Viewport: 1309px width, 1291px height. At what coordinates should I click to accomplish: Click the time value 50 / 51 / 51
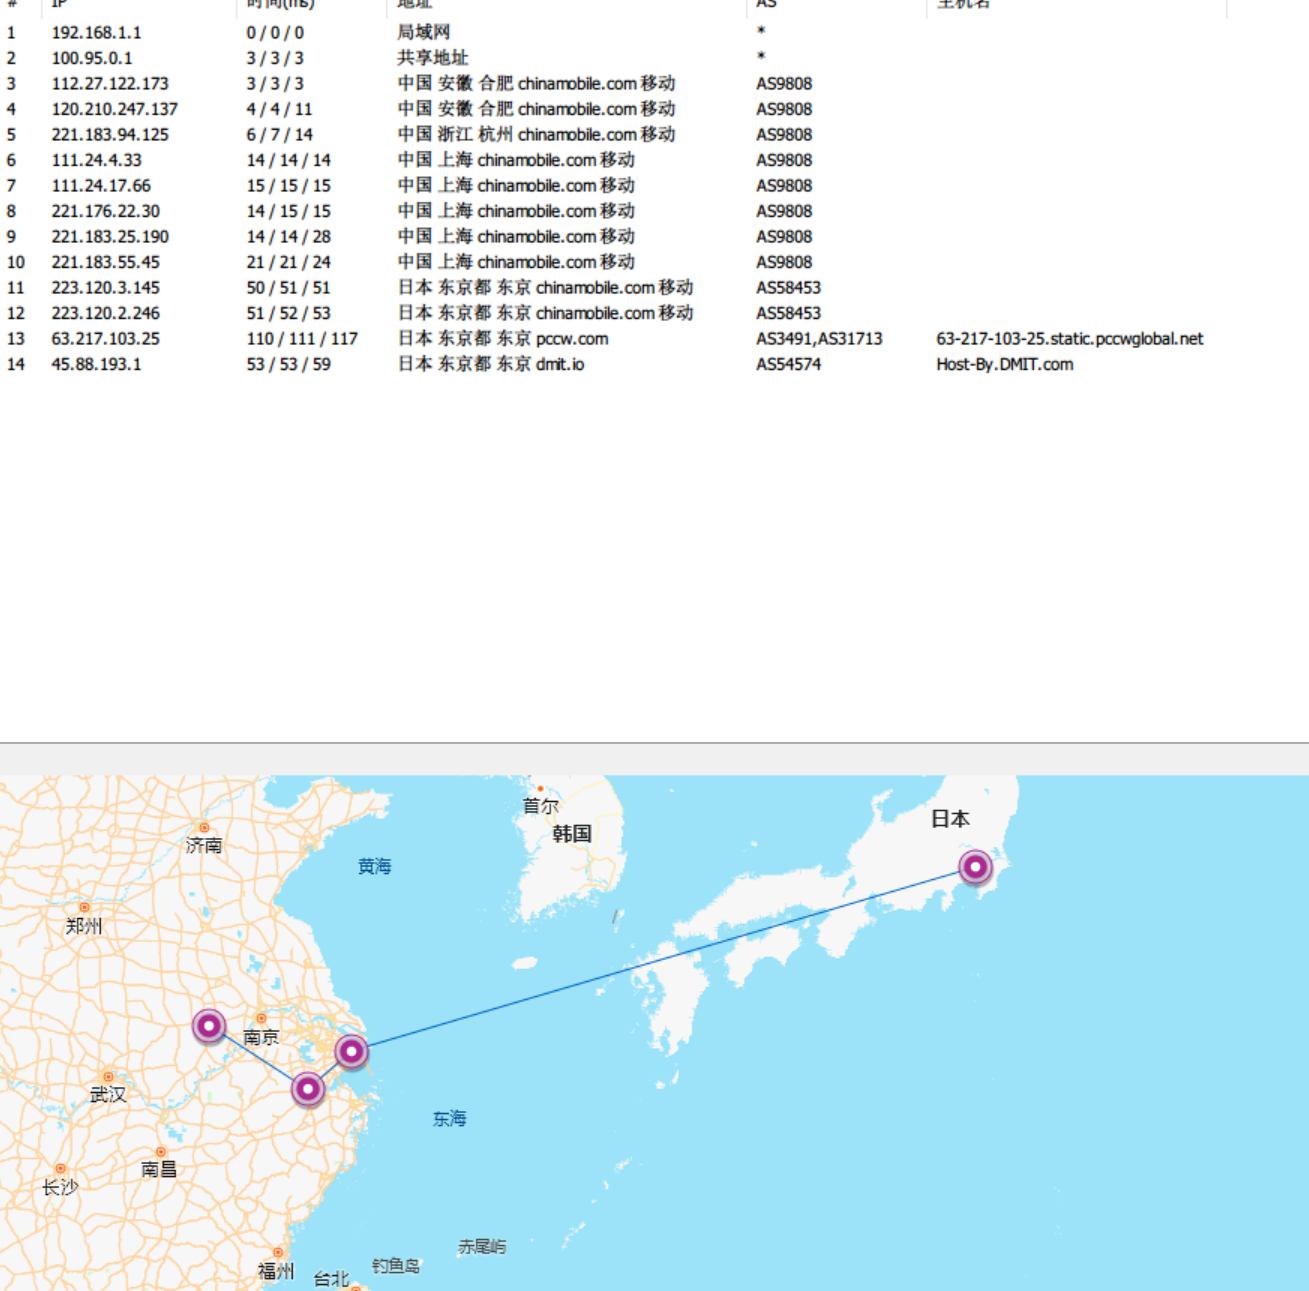click(288, 288)
